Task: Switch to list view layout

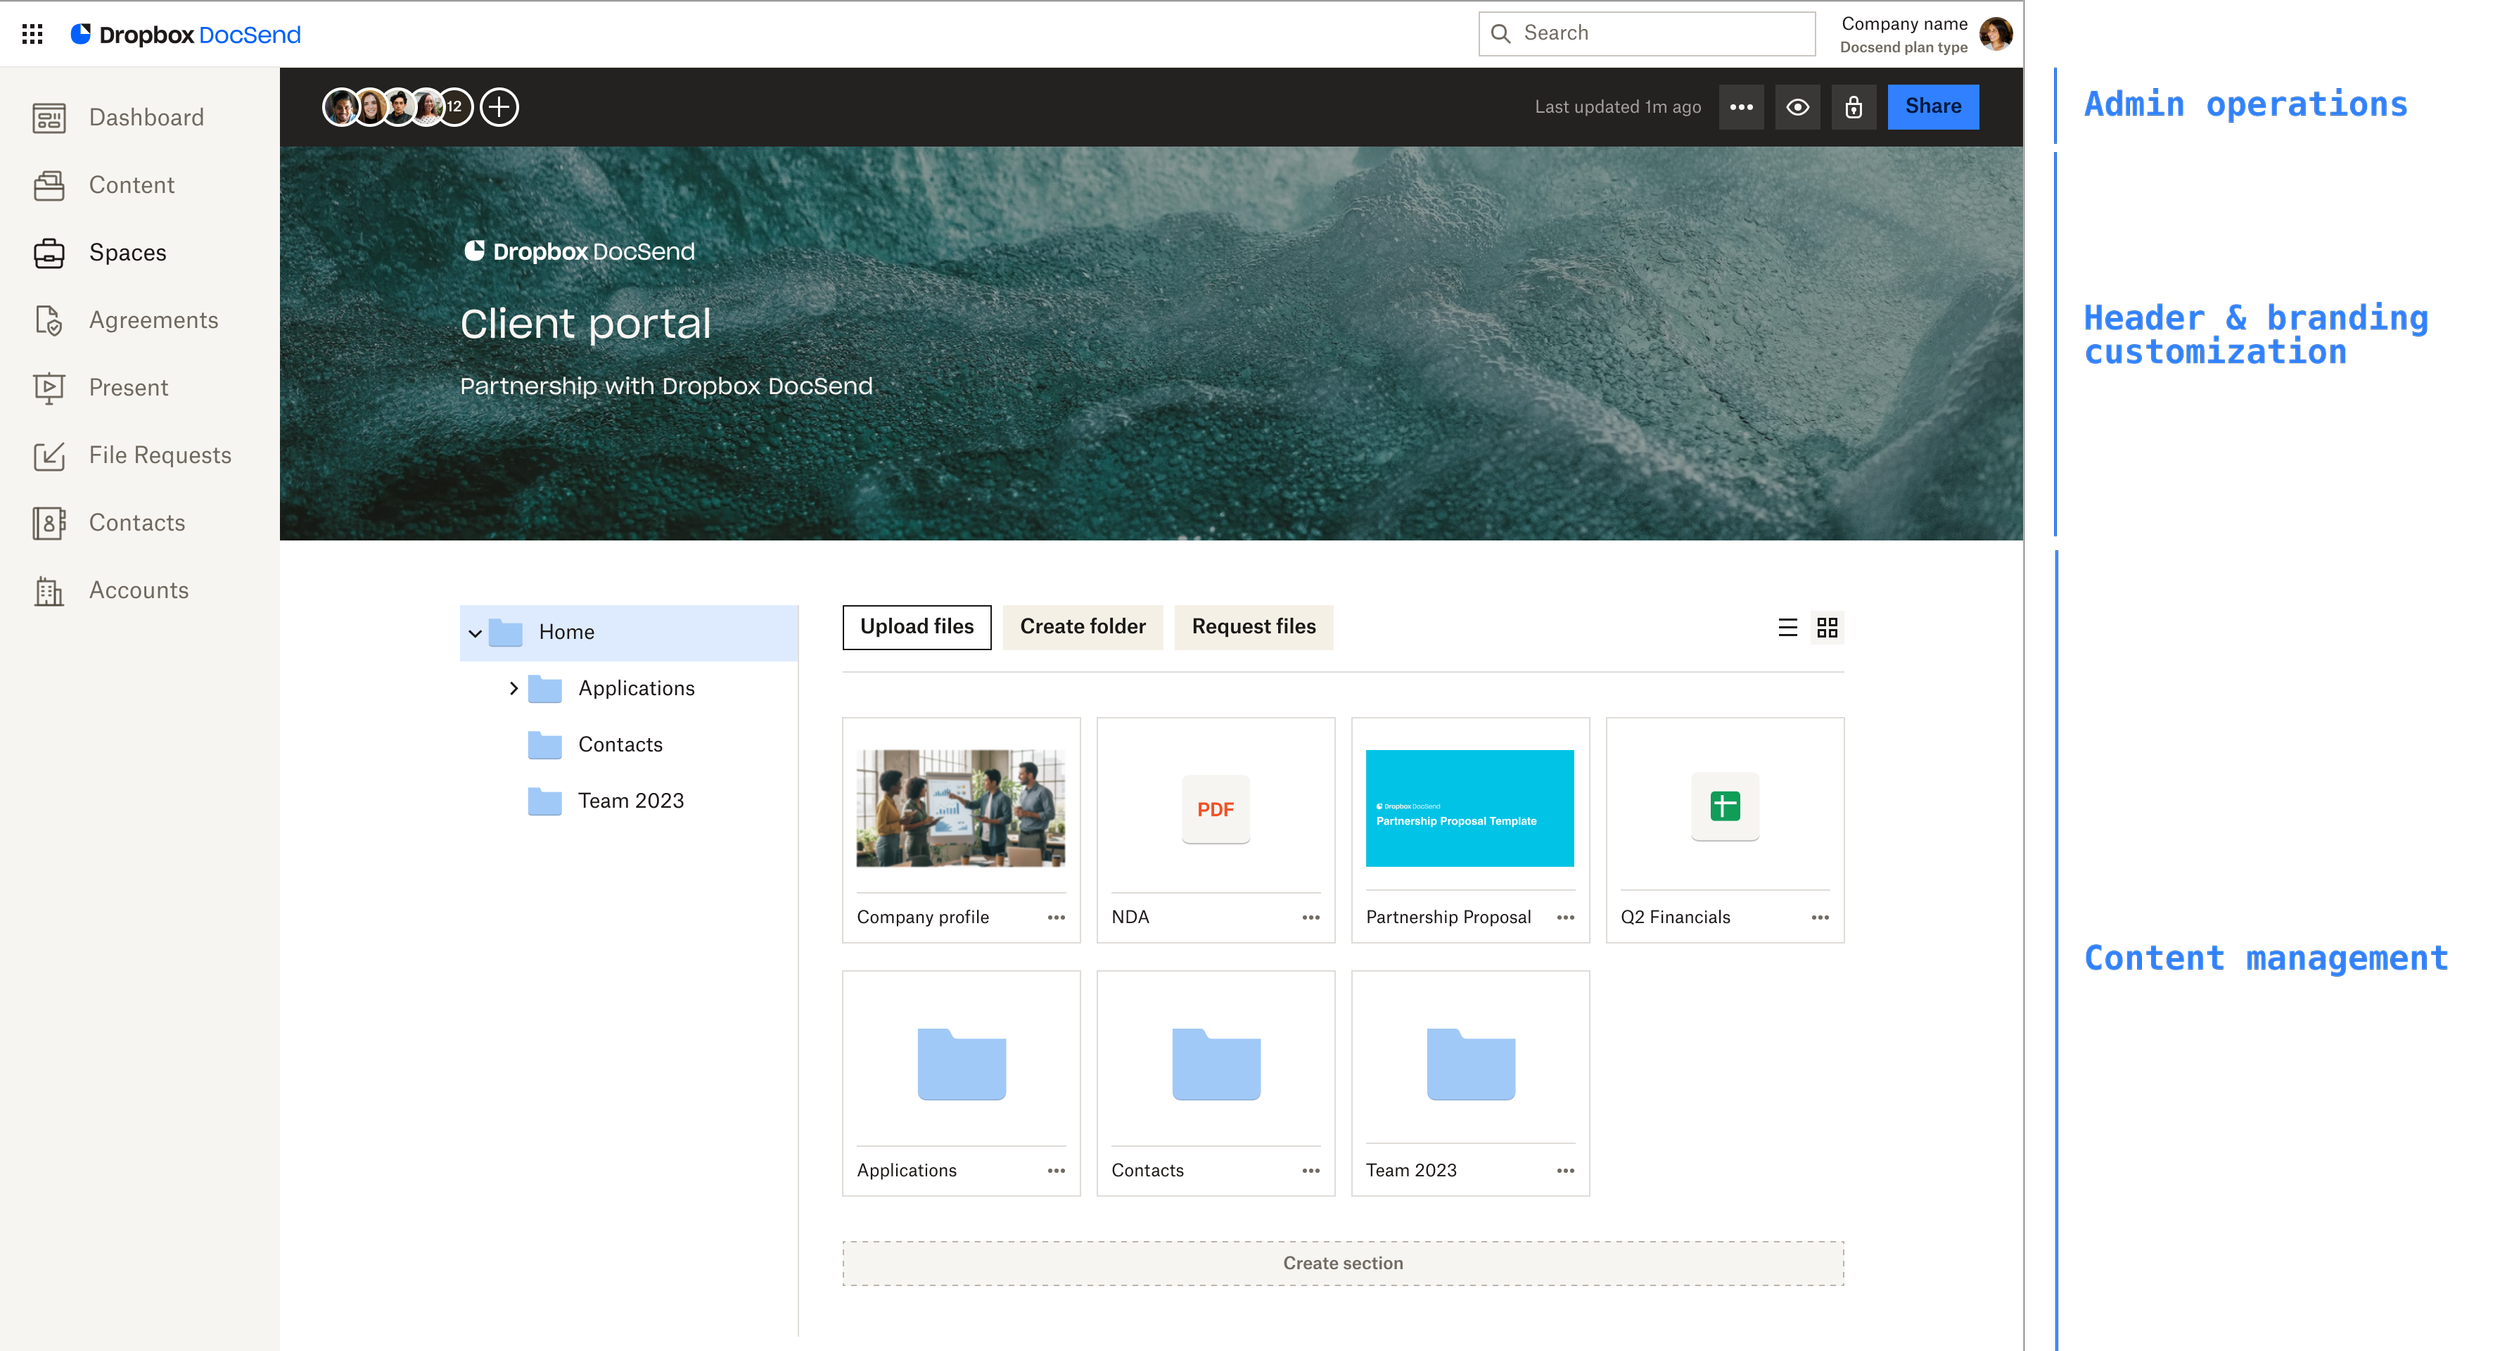Action: tap(1788, 627)
